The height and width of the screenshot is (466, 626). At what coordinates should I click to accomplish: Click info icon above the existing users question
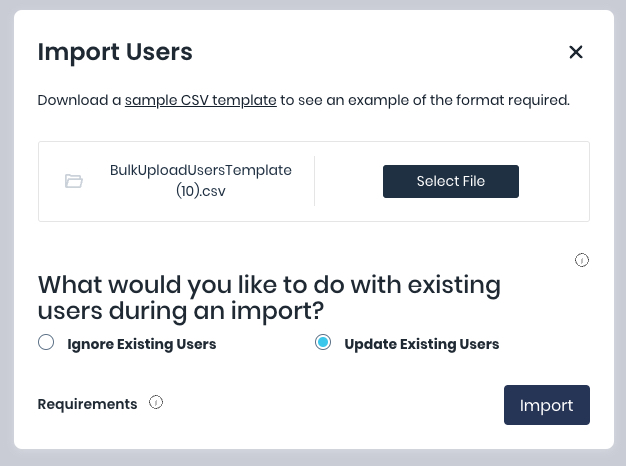(582, 260)
